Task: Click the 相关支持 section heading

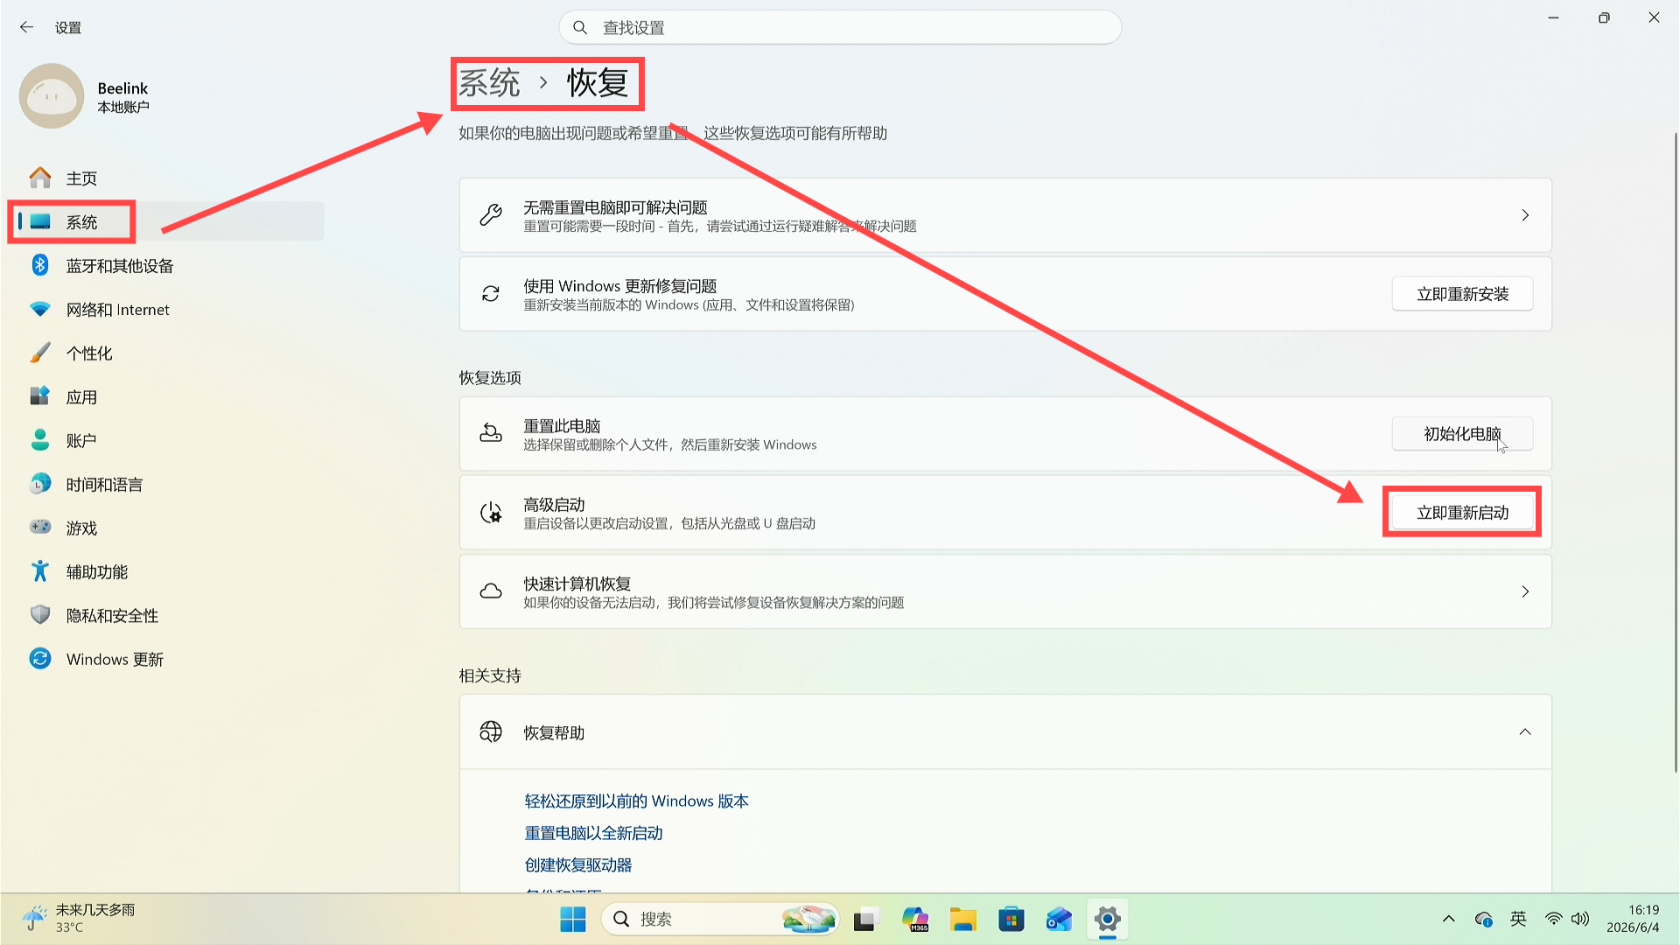Action: coord(490,676)
